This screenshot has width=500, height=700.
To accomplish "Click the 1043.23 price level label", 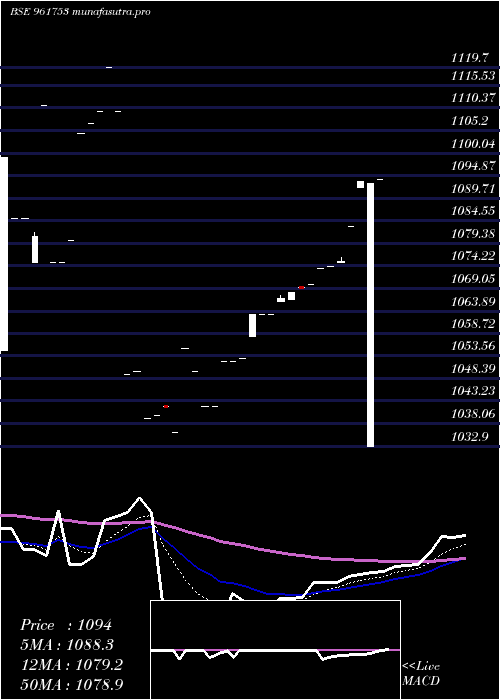I will (473, 392).
